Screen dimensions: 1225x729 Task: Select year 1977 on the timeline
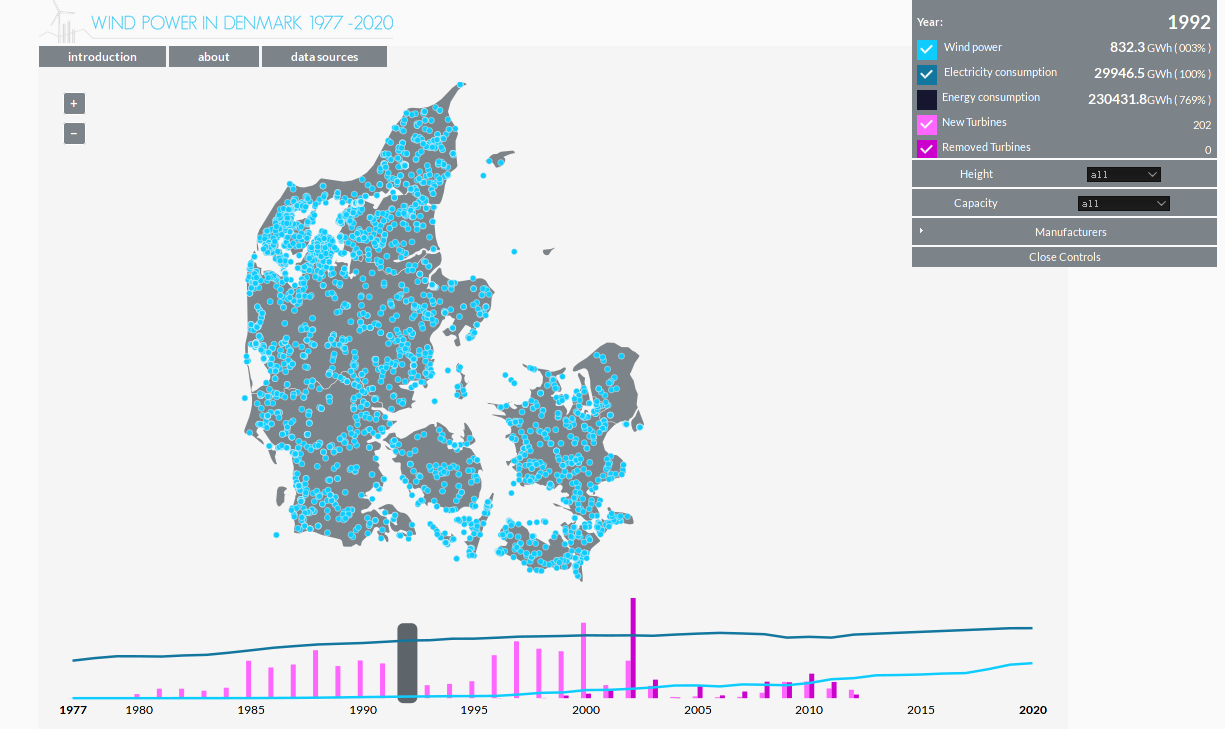pos(72,710)
